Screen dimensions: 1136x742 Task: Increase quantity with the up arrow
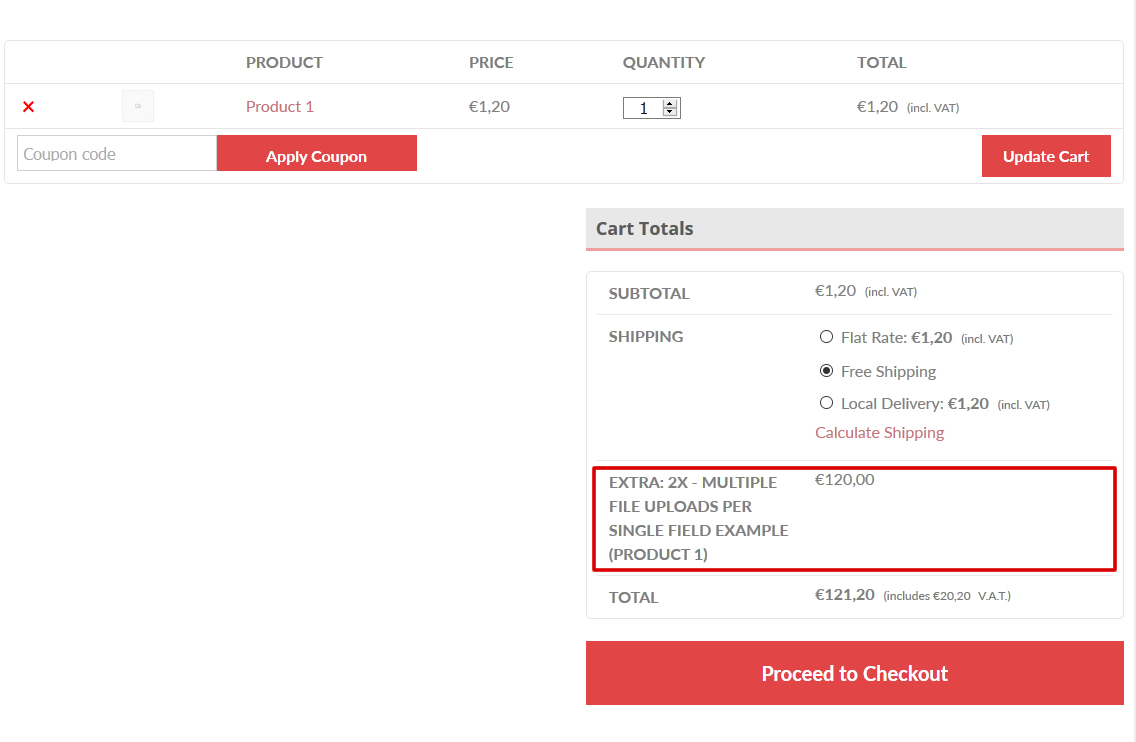point(670,103)
